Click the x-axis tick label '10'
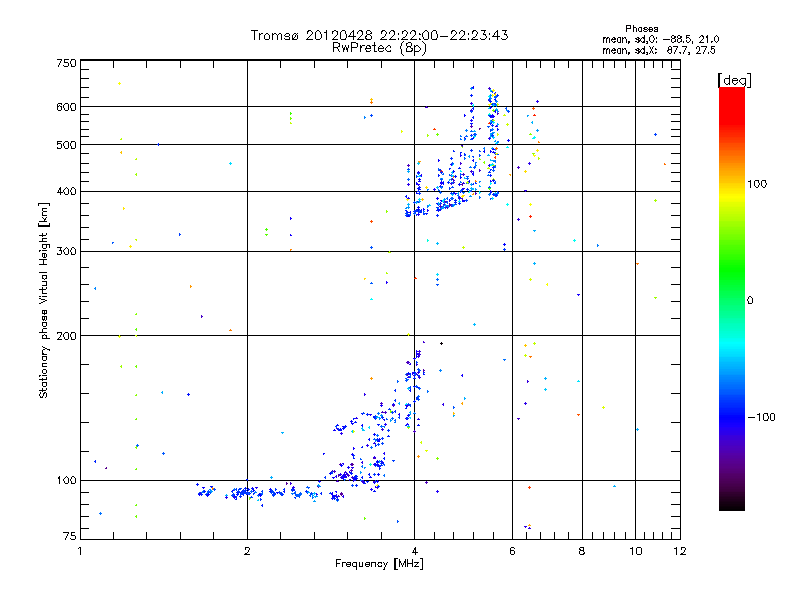Image resolution: width=800 pixels, height=600 pixels. 635,551
